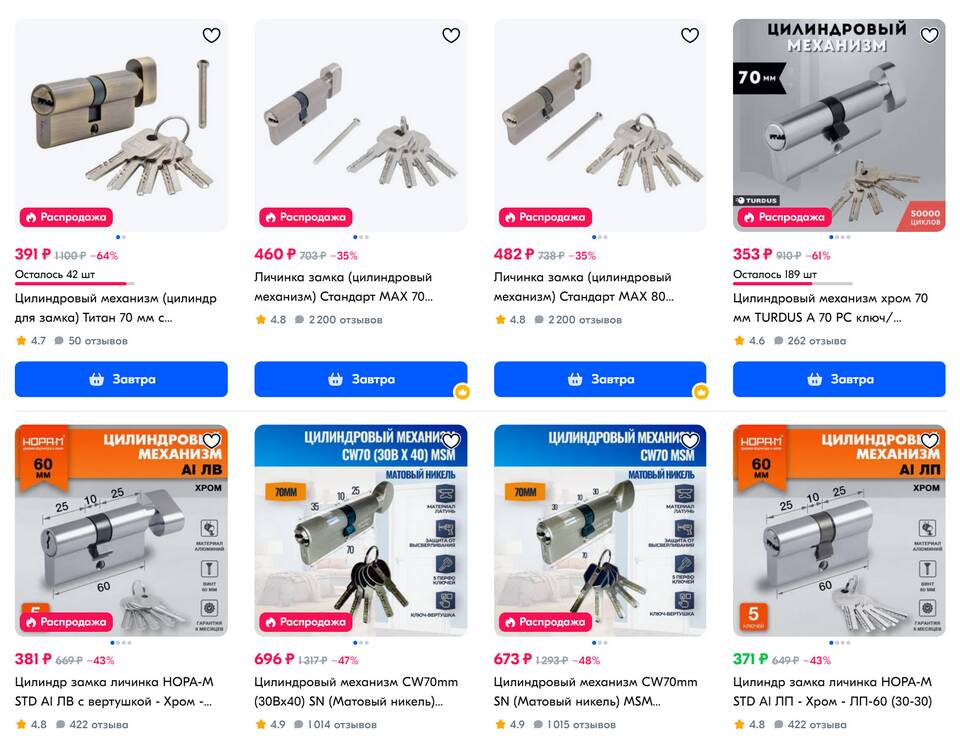Open Личинка замка Стандарт MAX 70 title link
This screenshot has height=752, width=960.
(x=343, y=287)
